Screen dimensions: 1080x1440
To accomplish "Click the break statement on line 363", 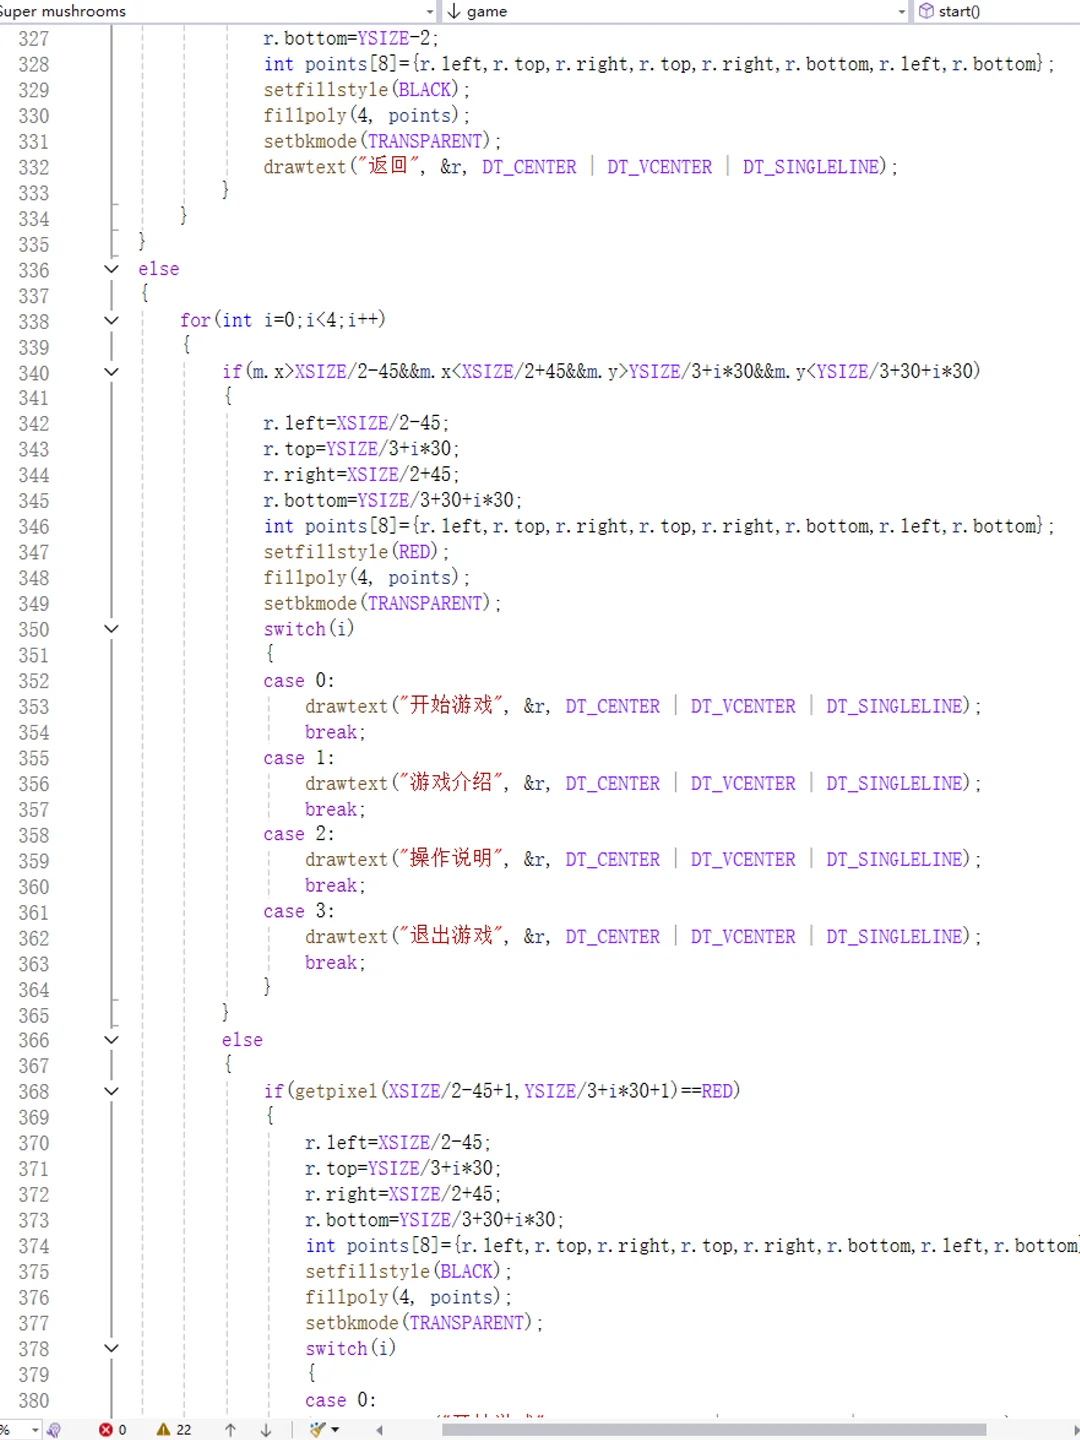I will 335,963.
